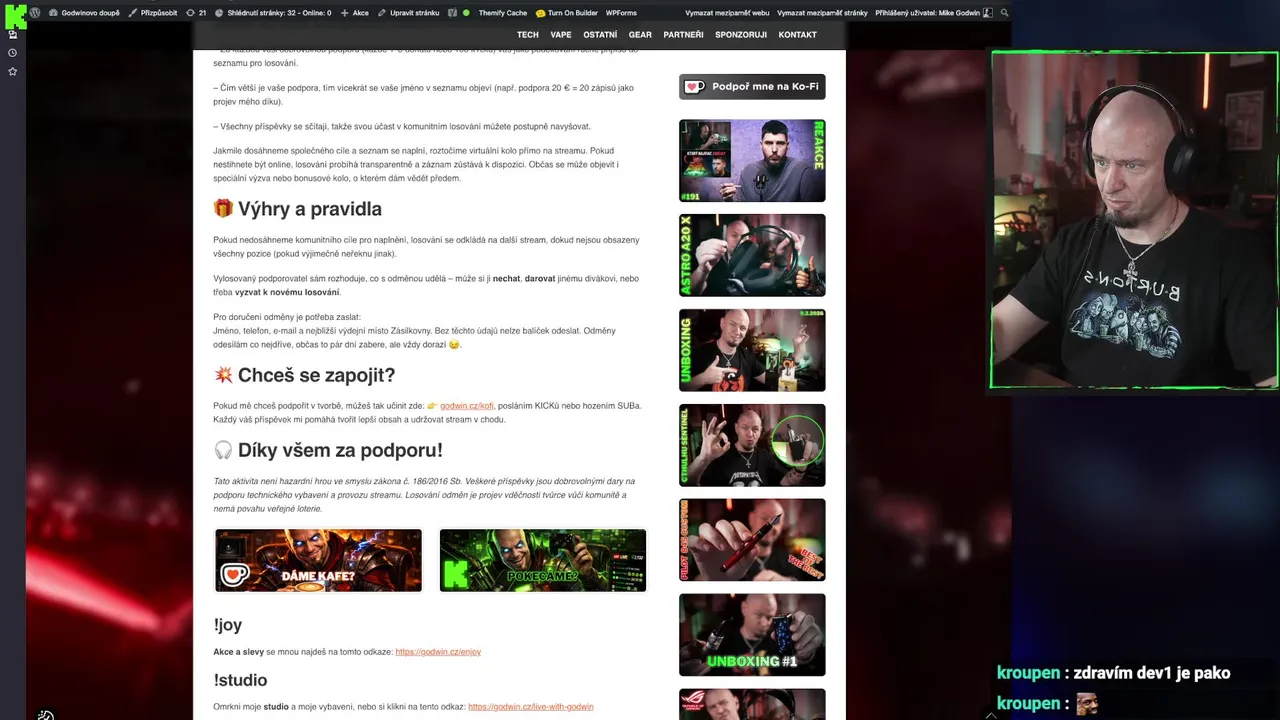1280x720 pixels.
Task: Open Shlédnutí stránky statistics item
Action: [x=273, y=13]
